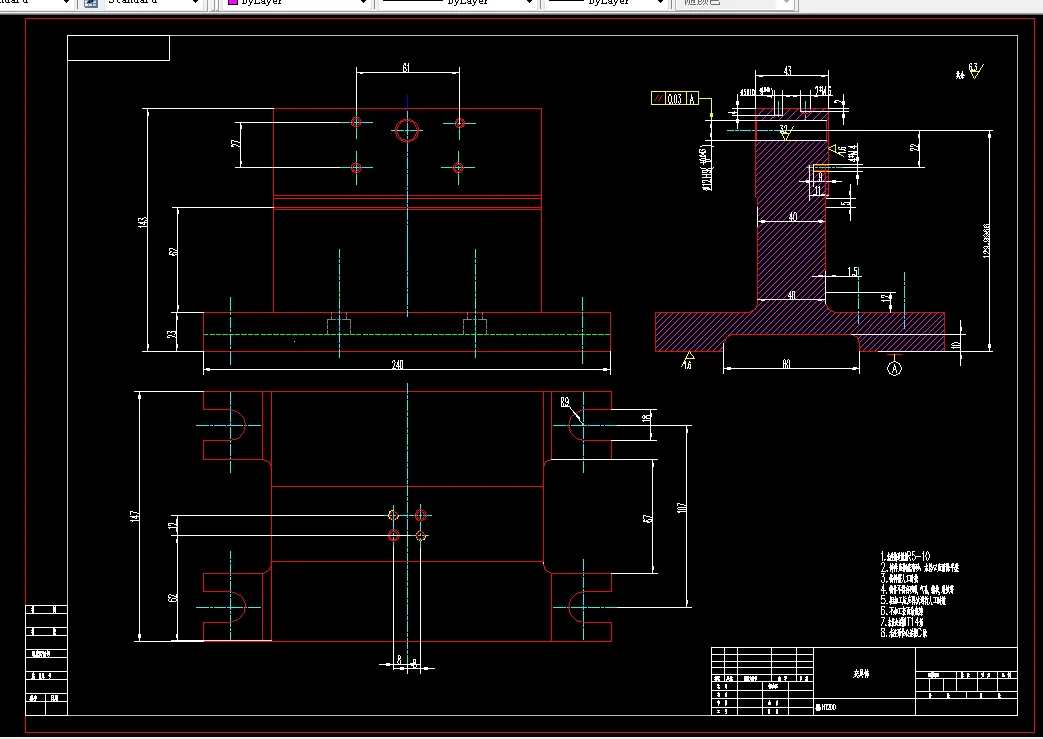This screenshot has width=1043, height=739.
Task: Select the upper 40 width dimension
Action: pos(793,217)
